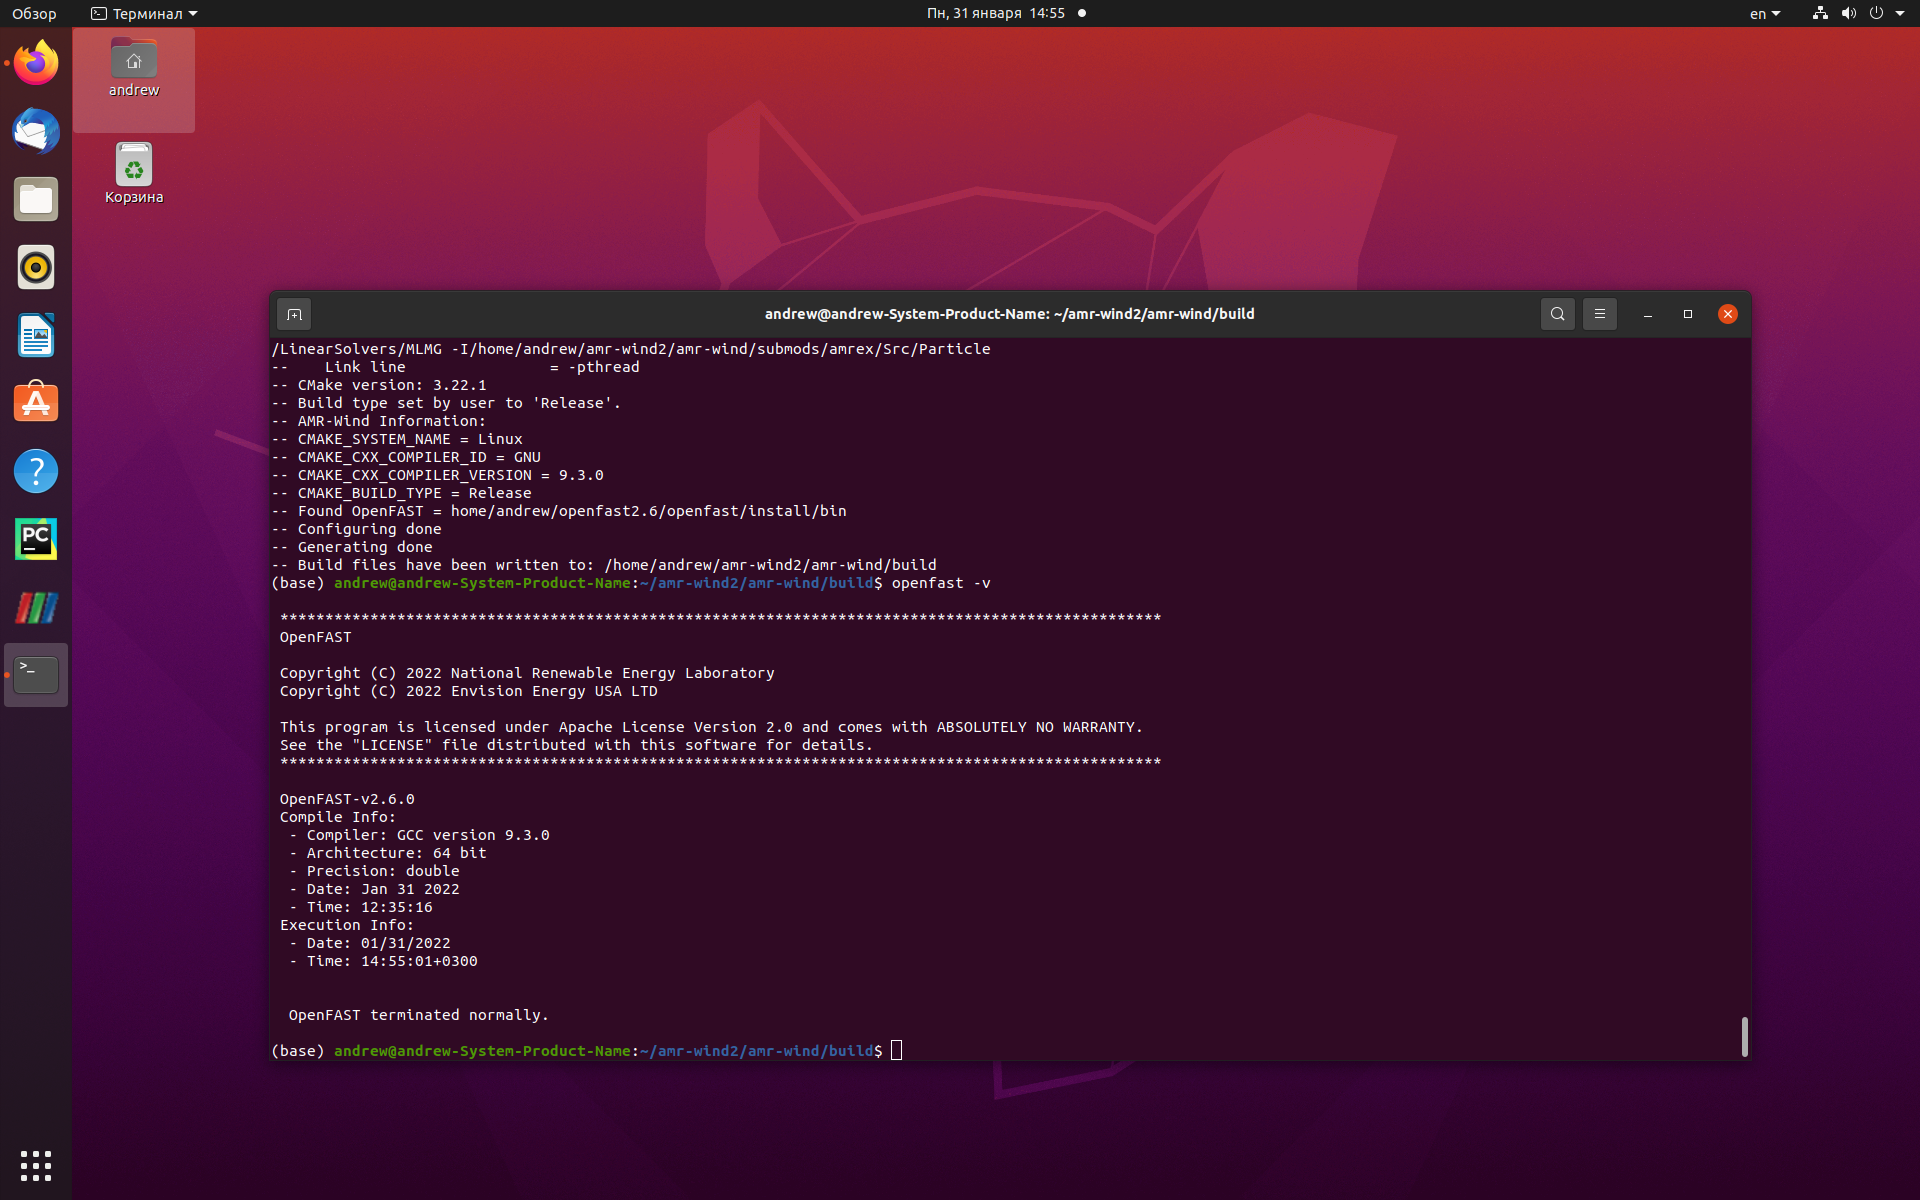
Task: Open LibreOffice Writer from the dock
Action: pos(35,335)
